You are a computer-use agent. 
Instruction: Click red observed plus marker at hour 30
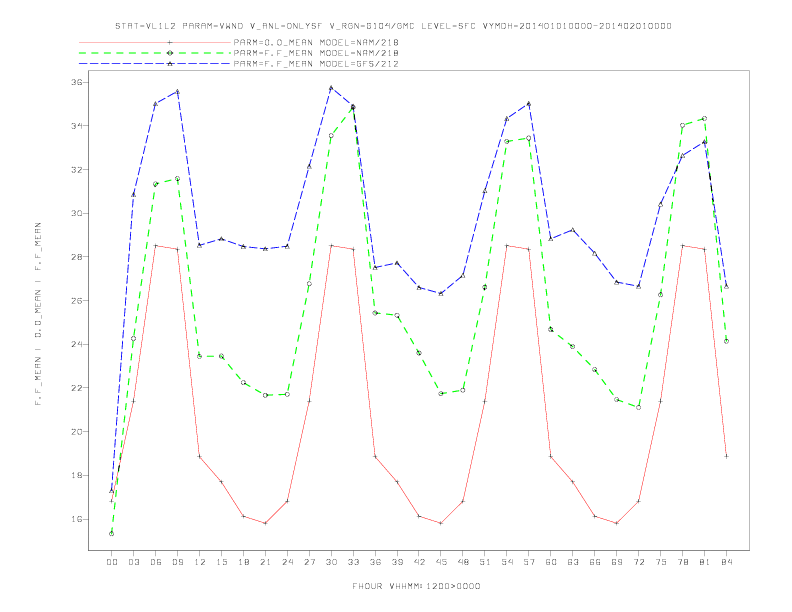pyautogui.click(x=331, y=246)
